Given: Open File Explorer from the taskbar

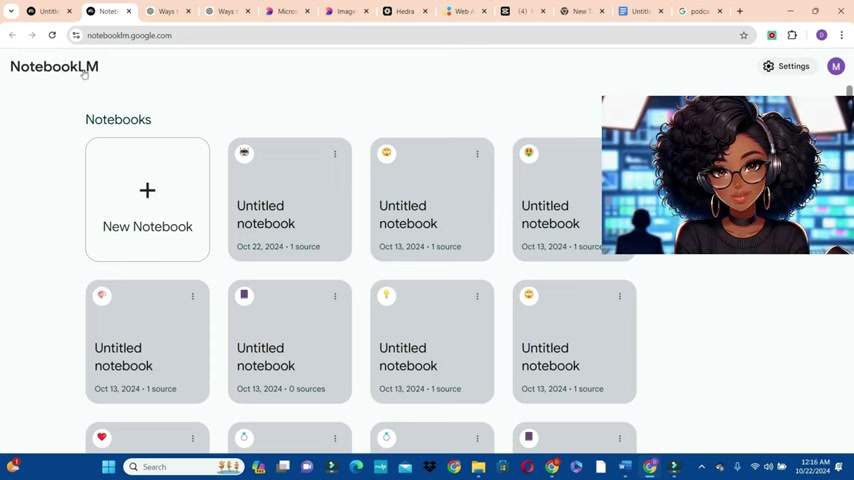Looking at the screenshot, I should tap(478, 467).
